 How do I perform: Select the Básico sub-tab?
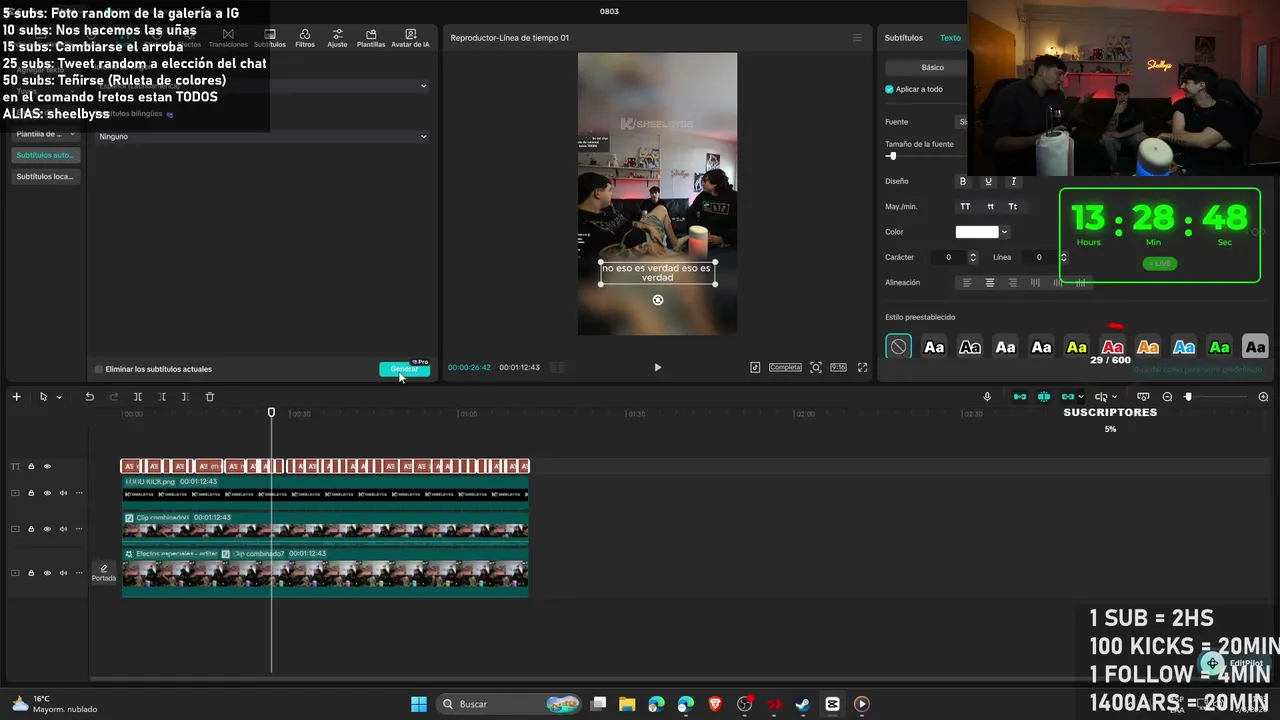[x=932, y=67]
